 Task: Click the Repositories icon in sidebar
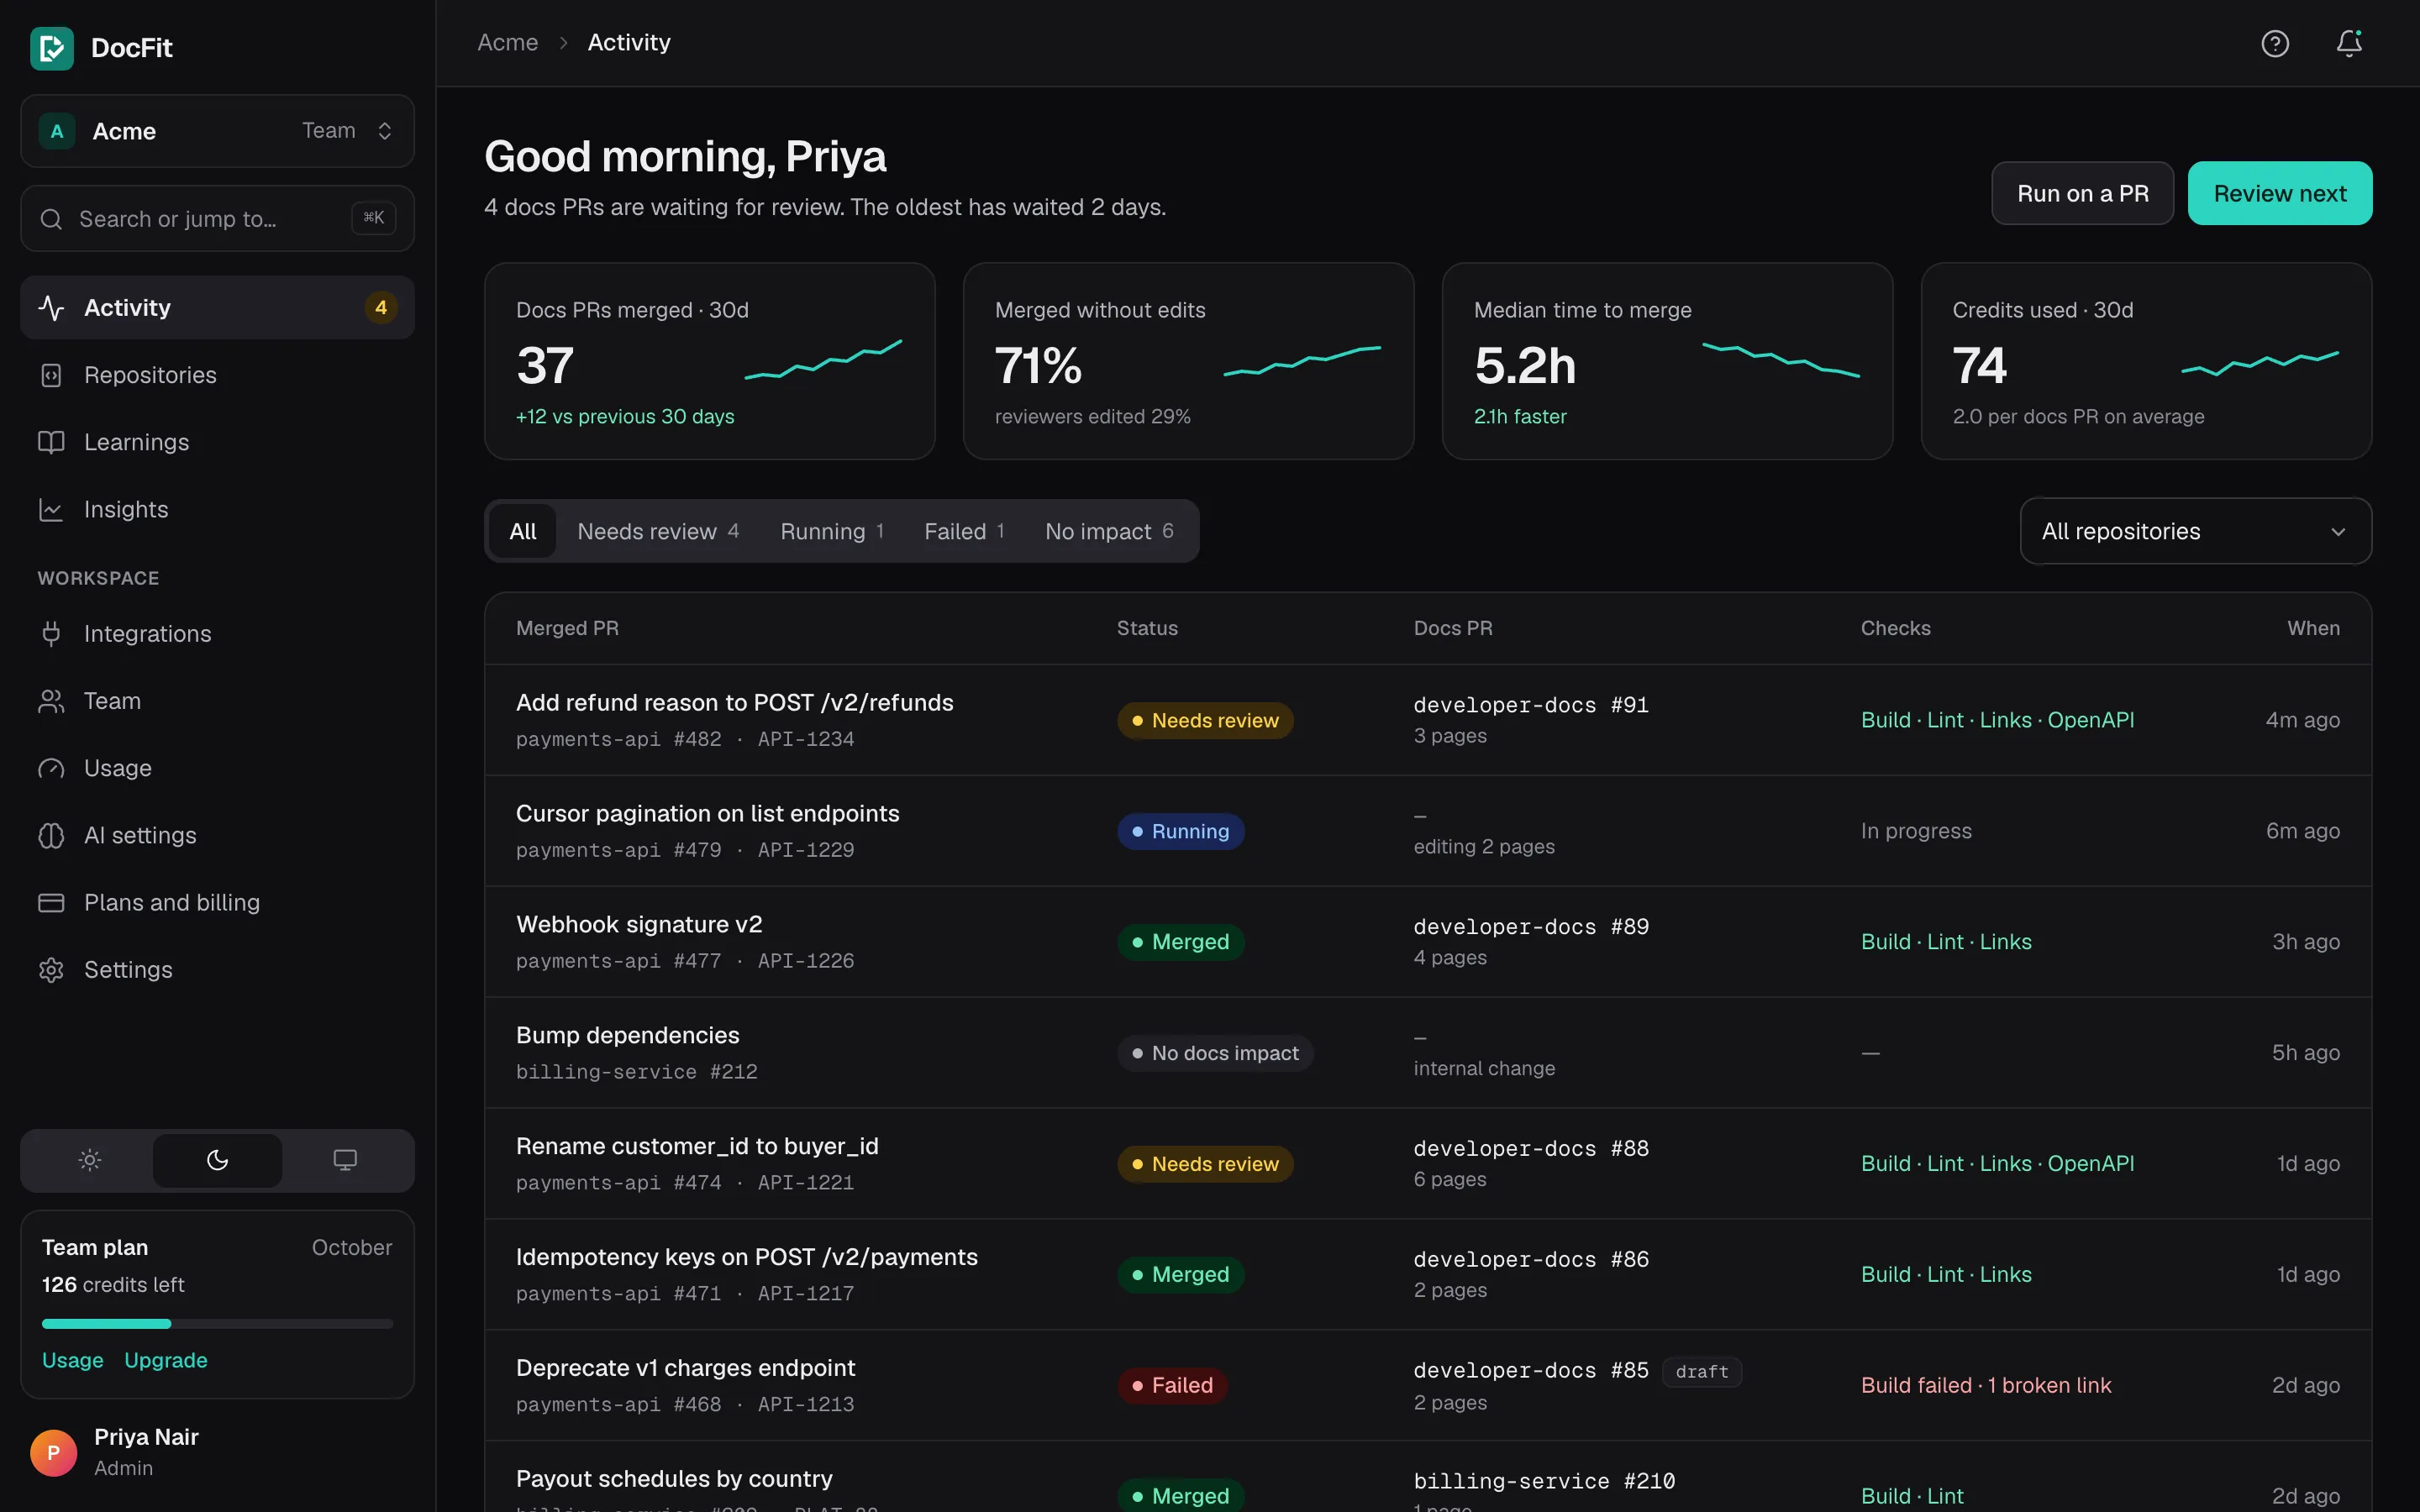[51, 375]
